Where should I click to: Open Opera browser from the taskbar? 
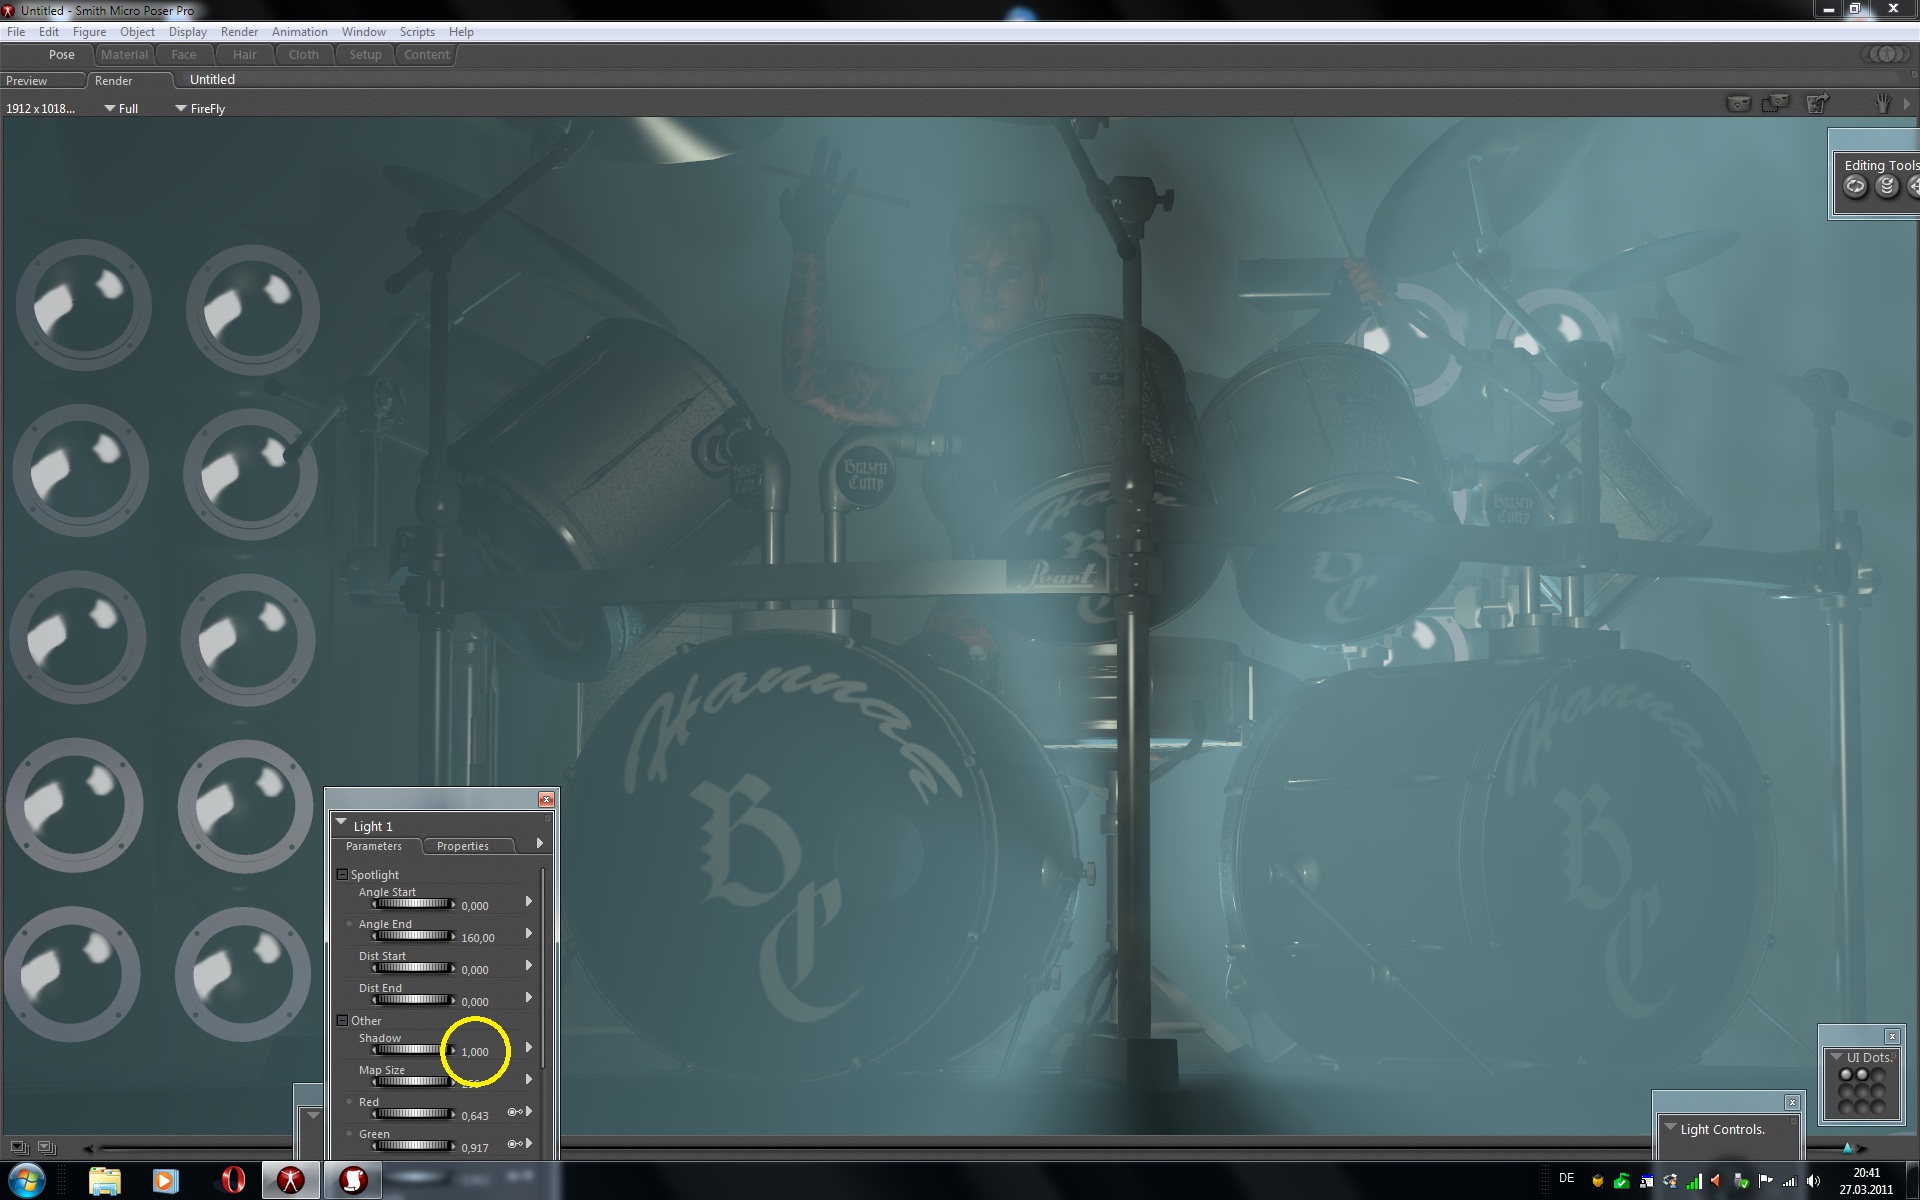point(232,1180)
